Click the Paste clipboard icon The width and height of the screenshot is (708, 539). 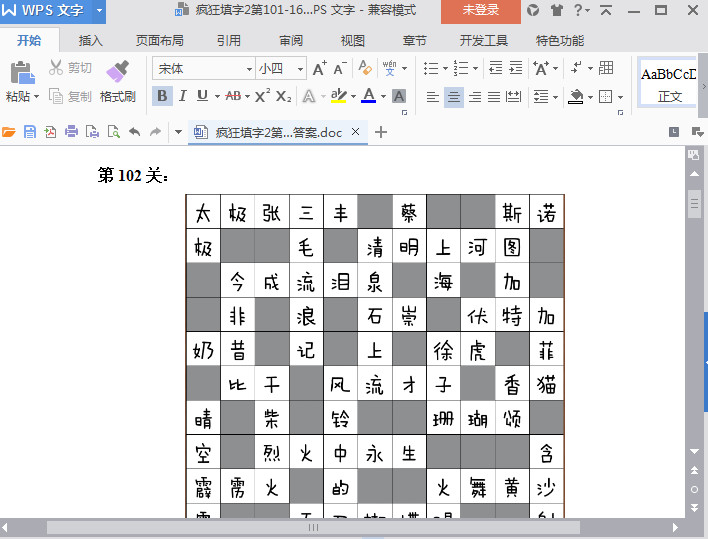pos(22,72)
